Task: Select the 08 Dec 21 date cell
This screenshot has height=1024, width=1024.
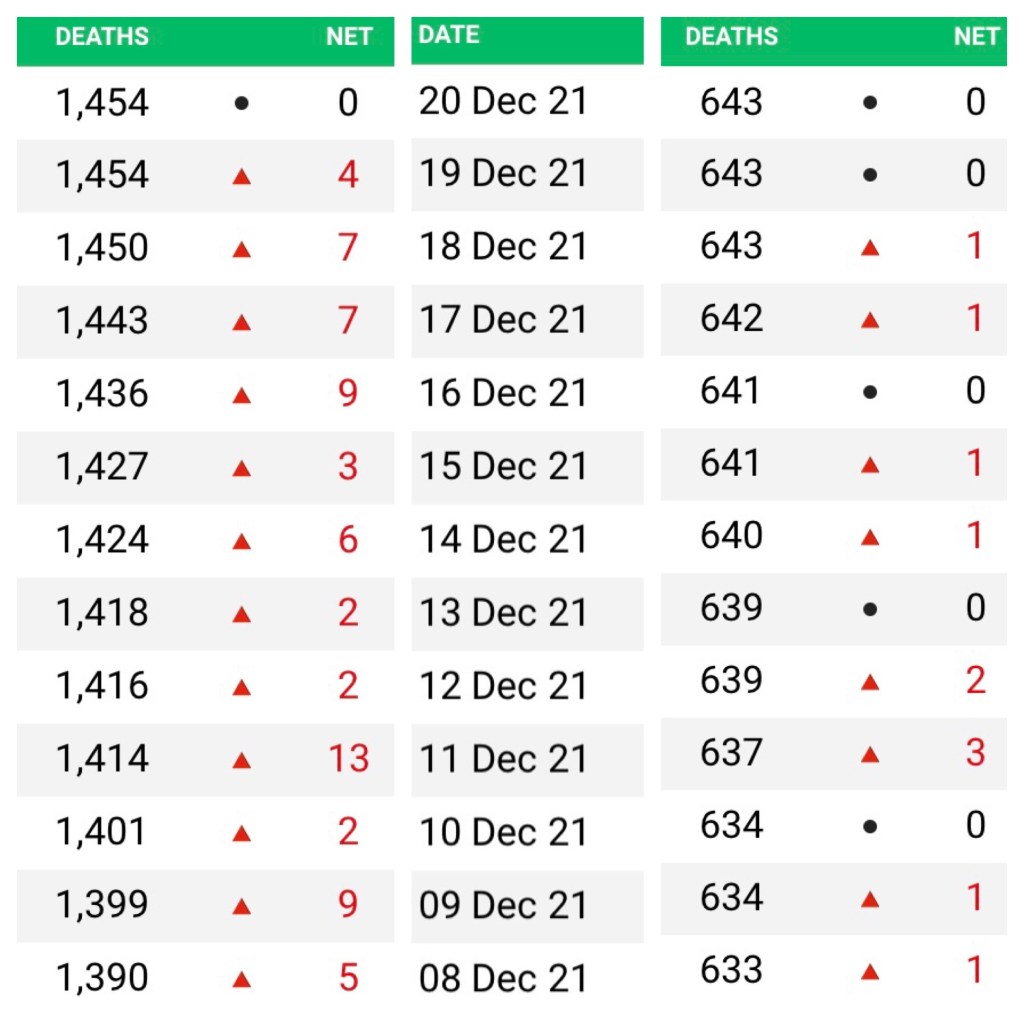Action: pos(503,978)
